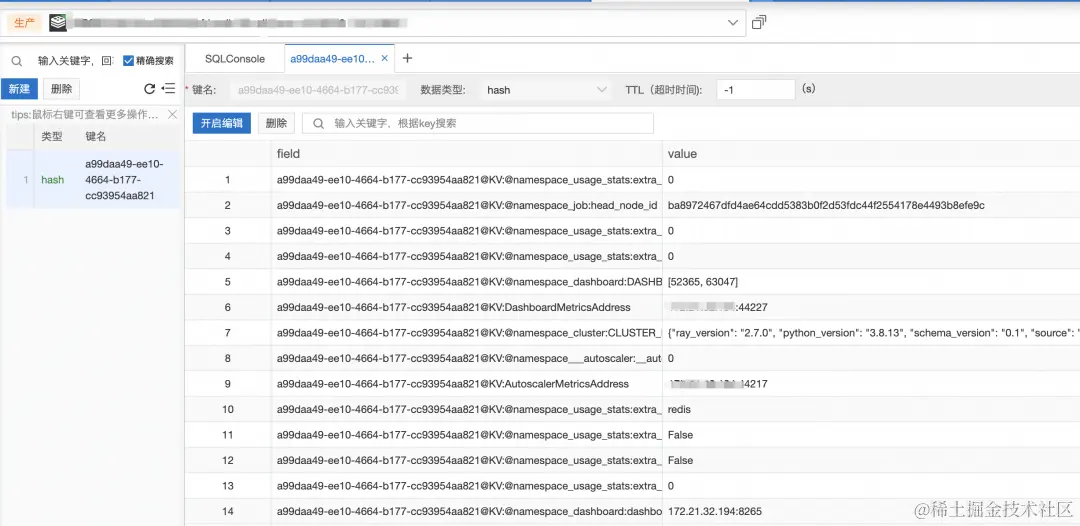The height and width of the screenshot is (526, 1080).
Task: Click the 根据key搜索 field search box
Action: click(x=478, y=123)
